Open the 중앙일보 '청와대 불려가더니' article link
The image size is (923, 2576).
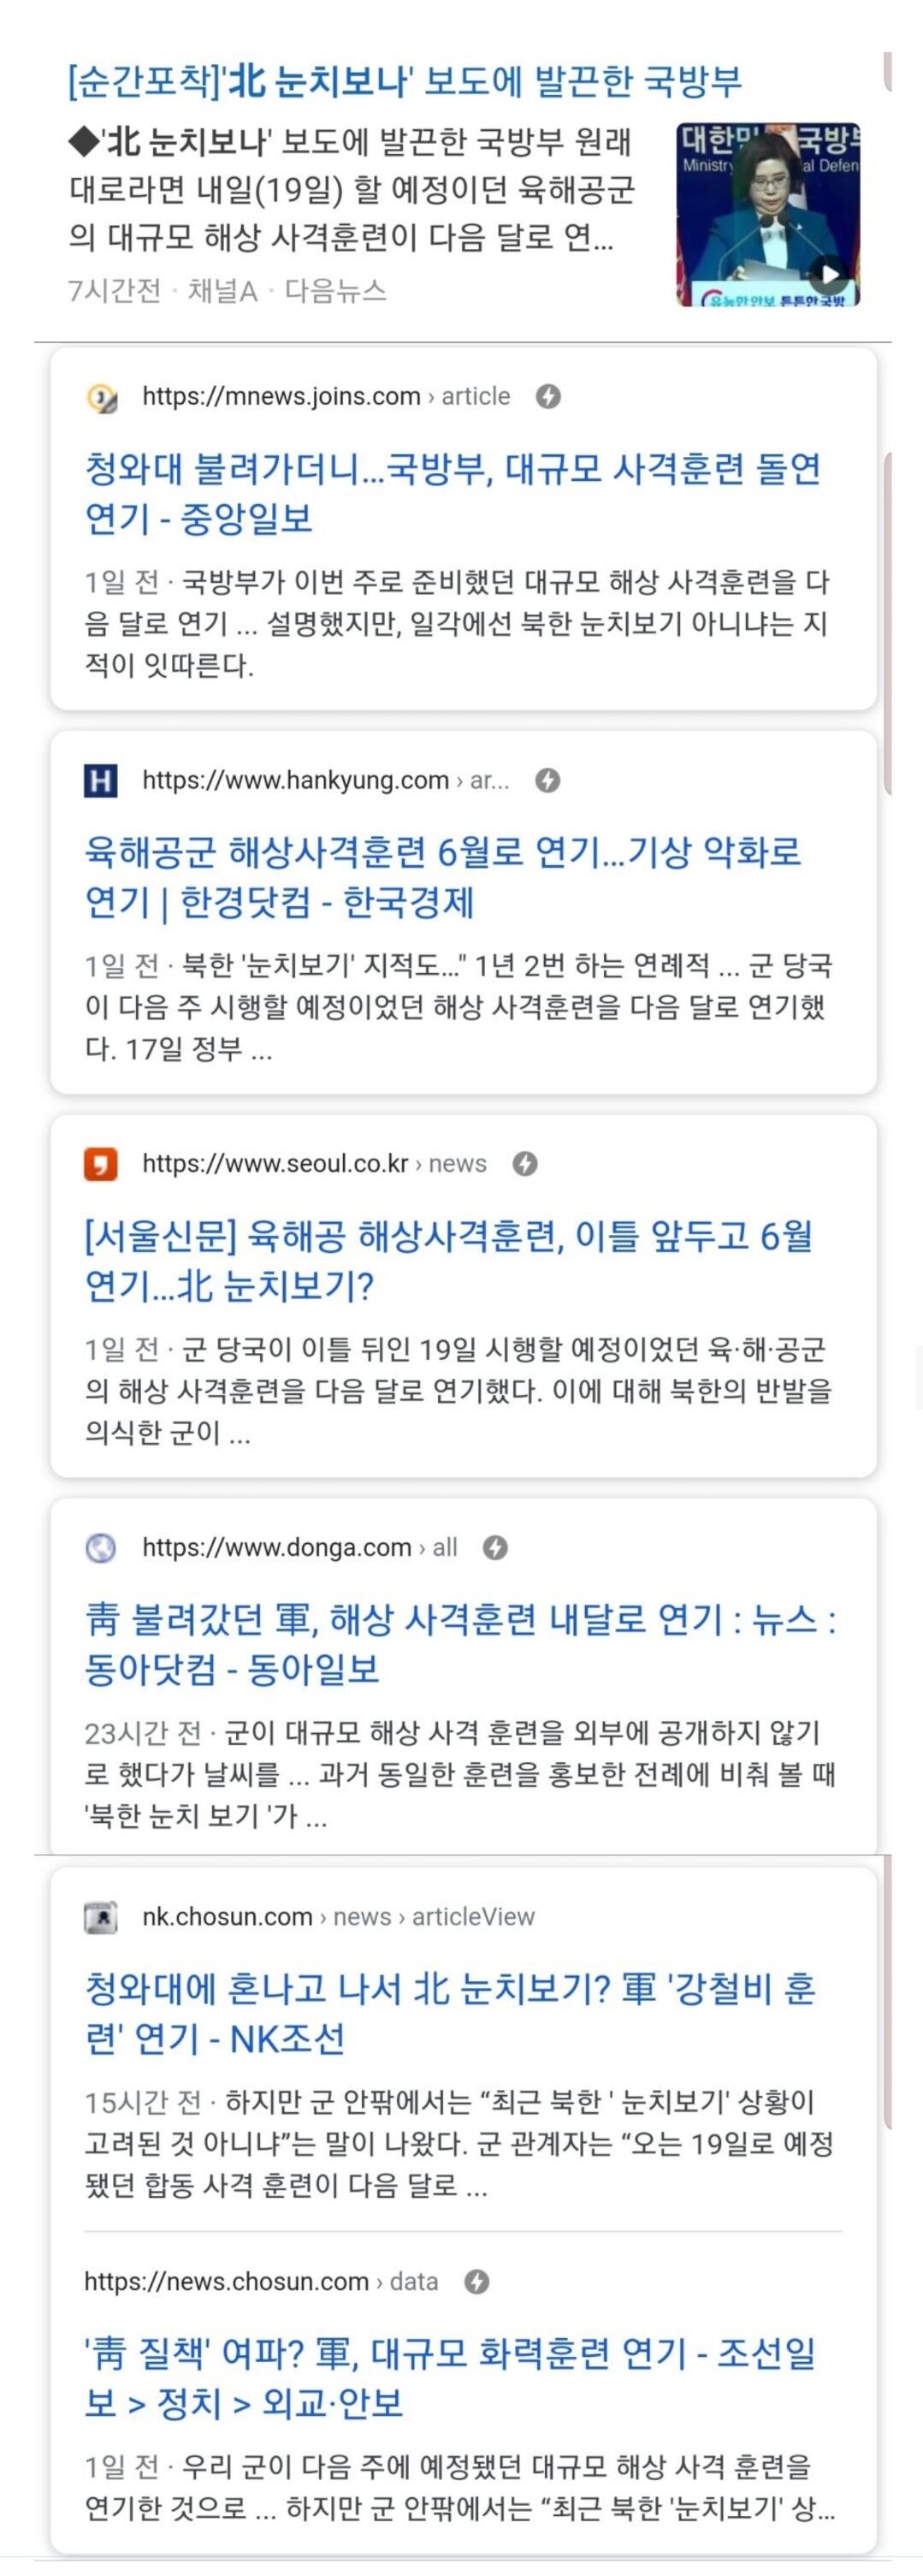(450, 493)
